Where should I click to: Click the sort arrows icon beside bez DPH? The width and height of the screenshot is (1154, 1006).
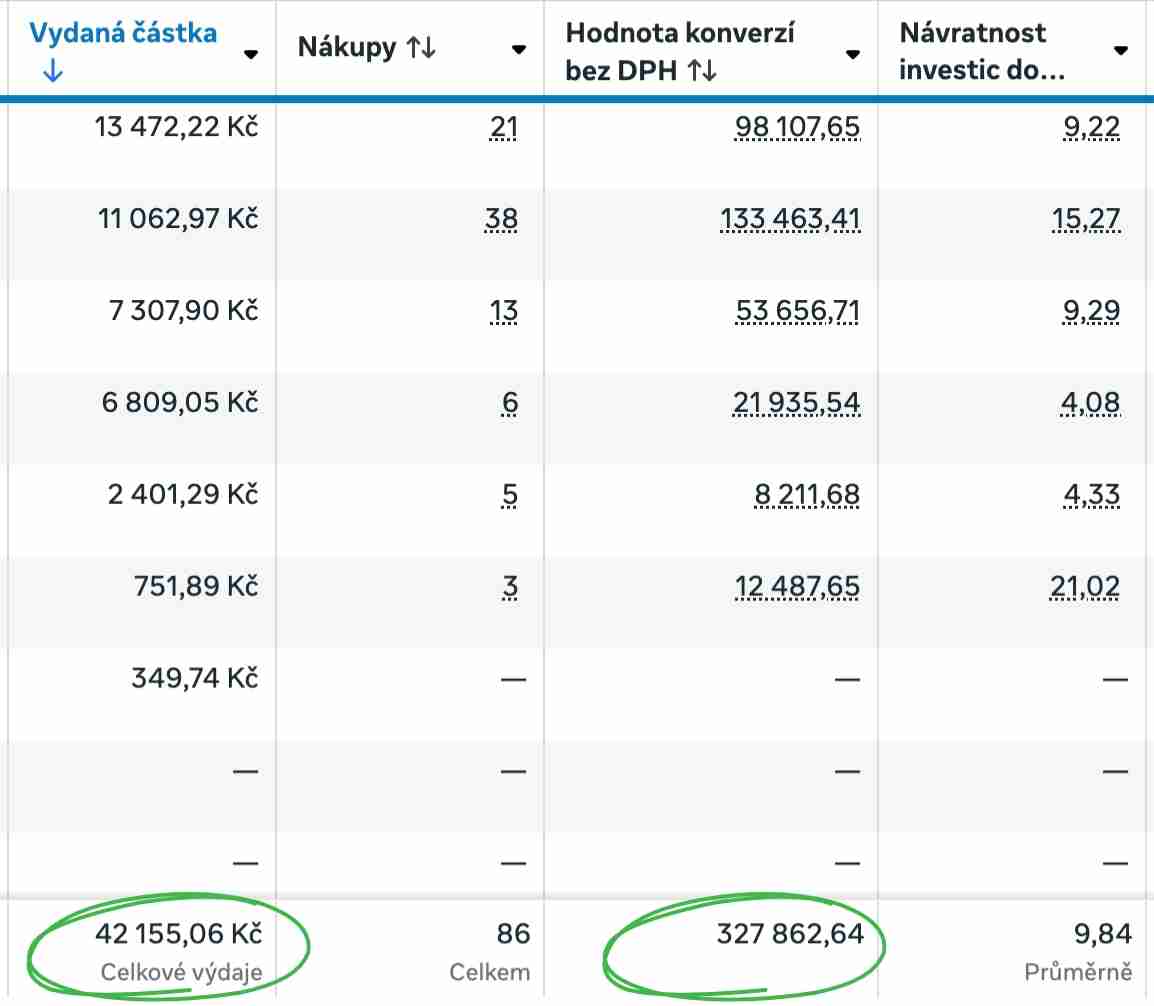701,71
